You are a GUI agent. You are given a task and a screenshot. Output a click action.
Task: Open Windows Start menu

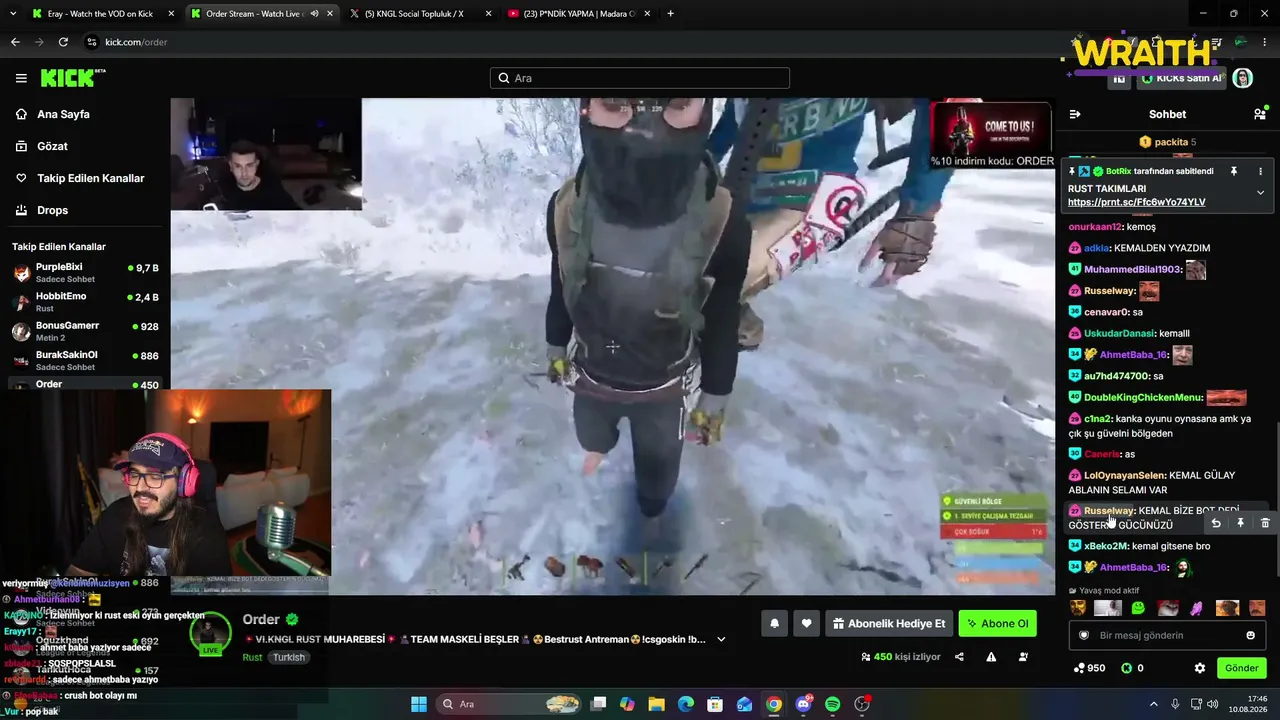[419, 704]
